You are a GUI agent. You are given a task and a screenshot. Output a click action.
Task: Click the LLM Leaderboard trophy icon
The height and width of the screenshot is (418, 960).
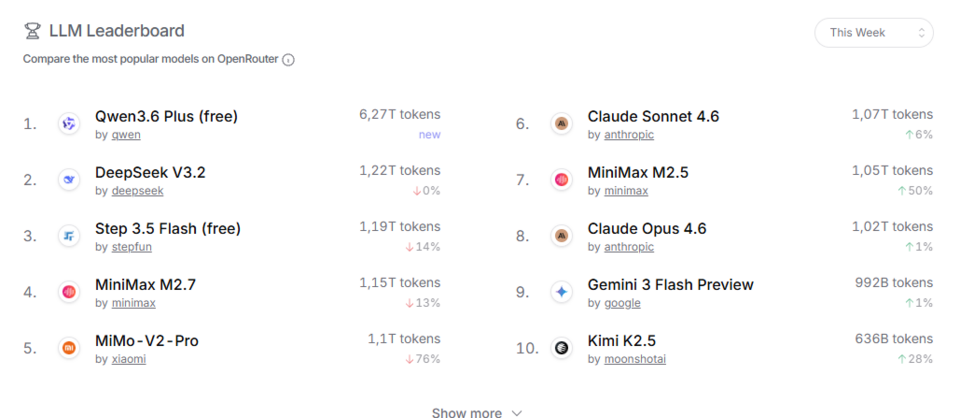(x=33, y=32)
